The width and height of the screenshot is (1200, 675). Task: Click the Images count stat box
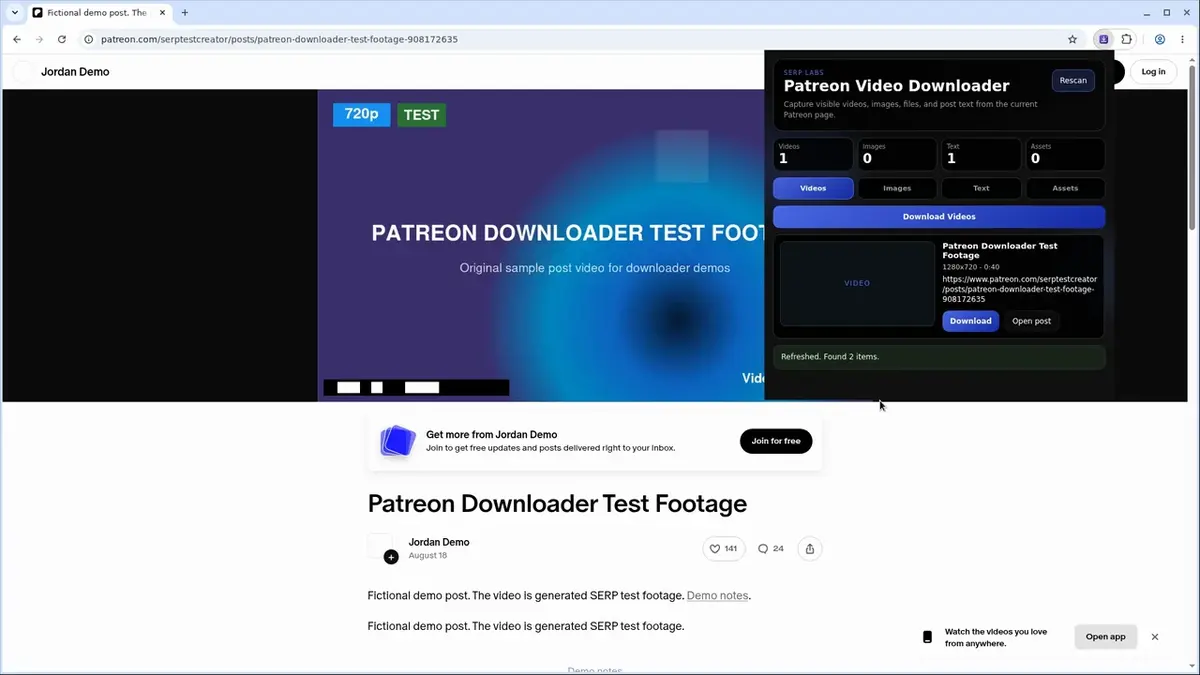(x=897, y=154)
